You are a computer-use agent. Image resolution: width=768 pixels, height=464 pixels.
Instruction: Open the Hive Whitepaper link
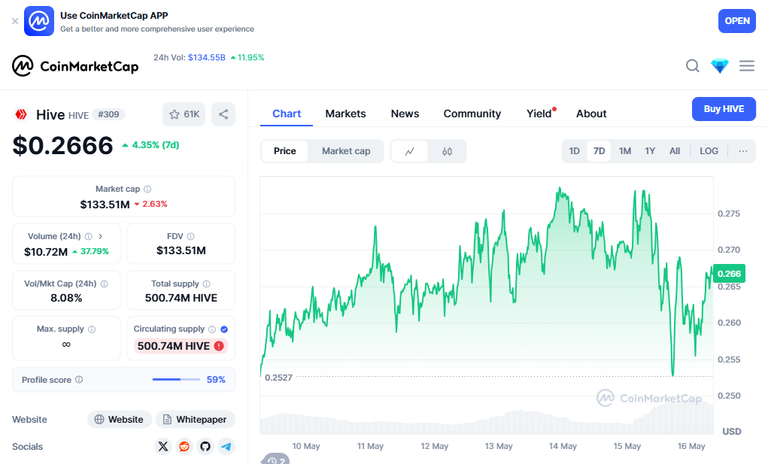tap(195, 419)
